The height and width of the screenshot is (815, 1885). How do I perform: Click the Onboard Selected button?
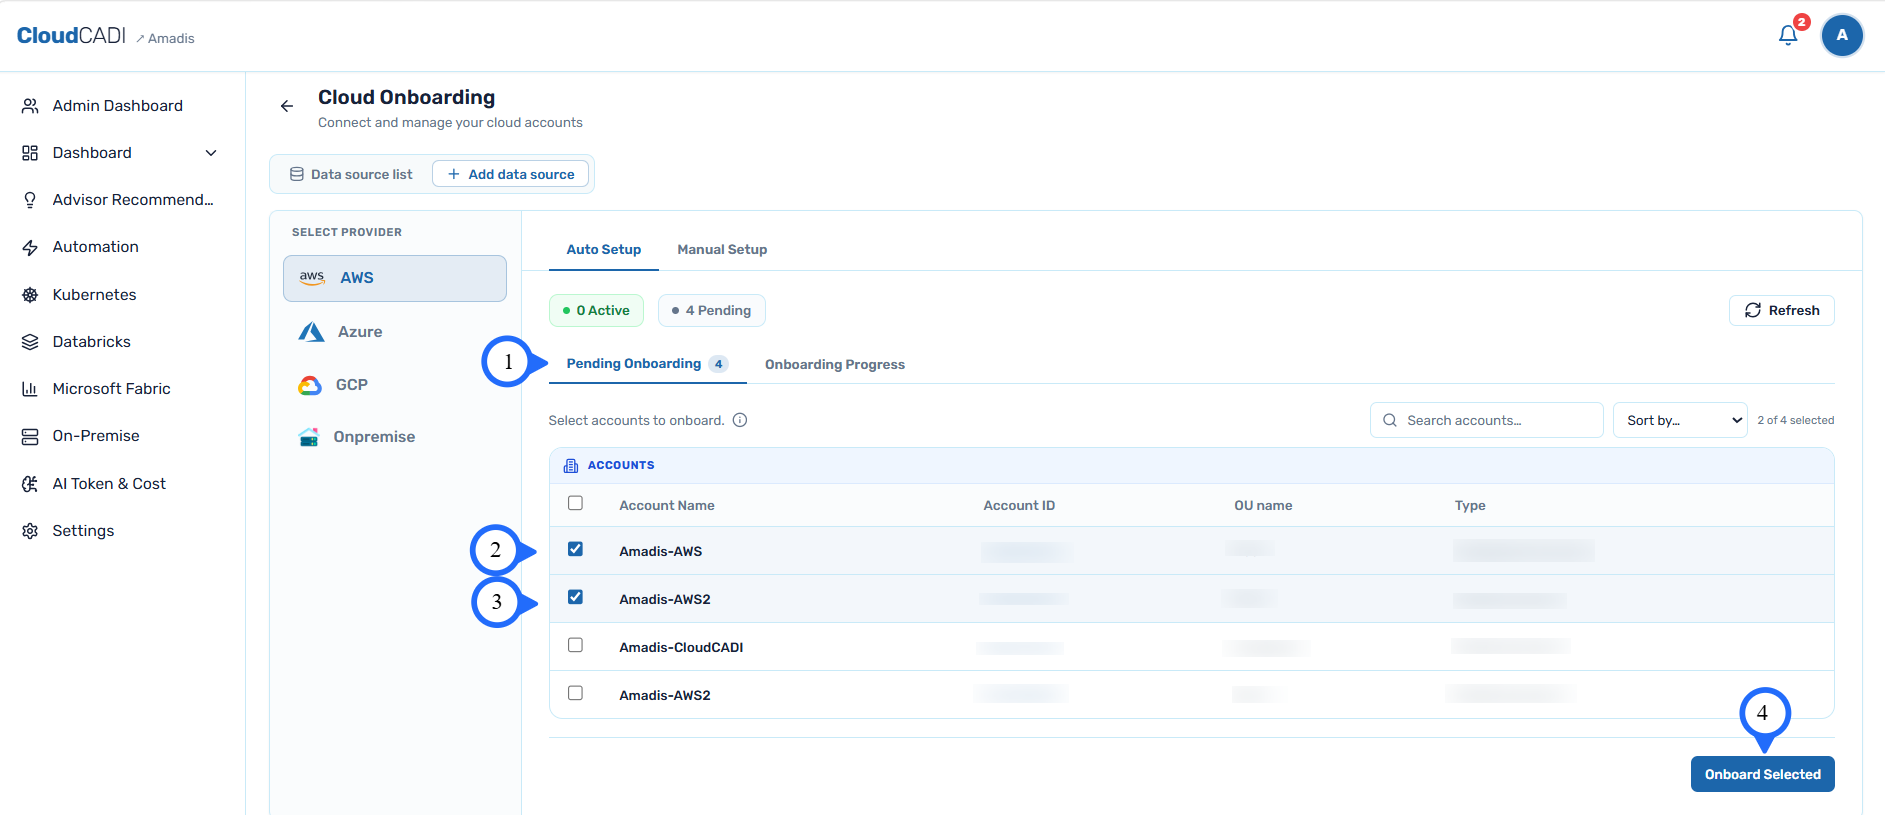[1763, 774]
